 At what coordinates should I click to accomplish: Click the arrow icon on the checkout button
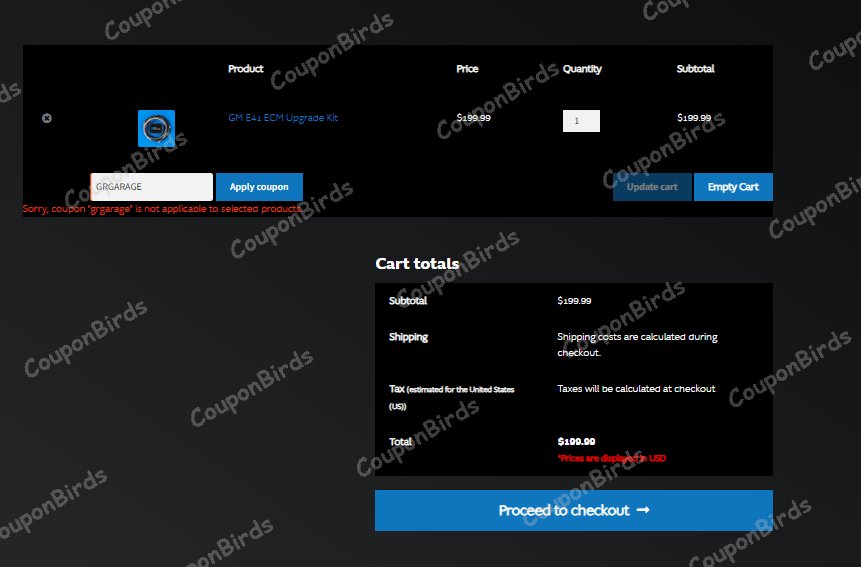point(643,510)
